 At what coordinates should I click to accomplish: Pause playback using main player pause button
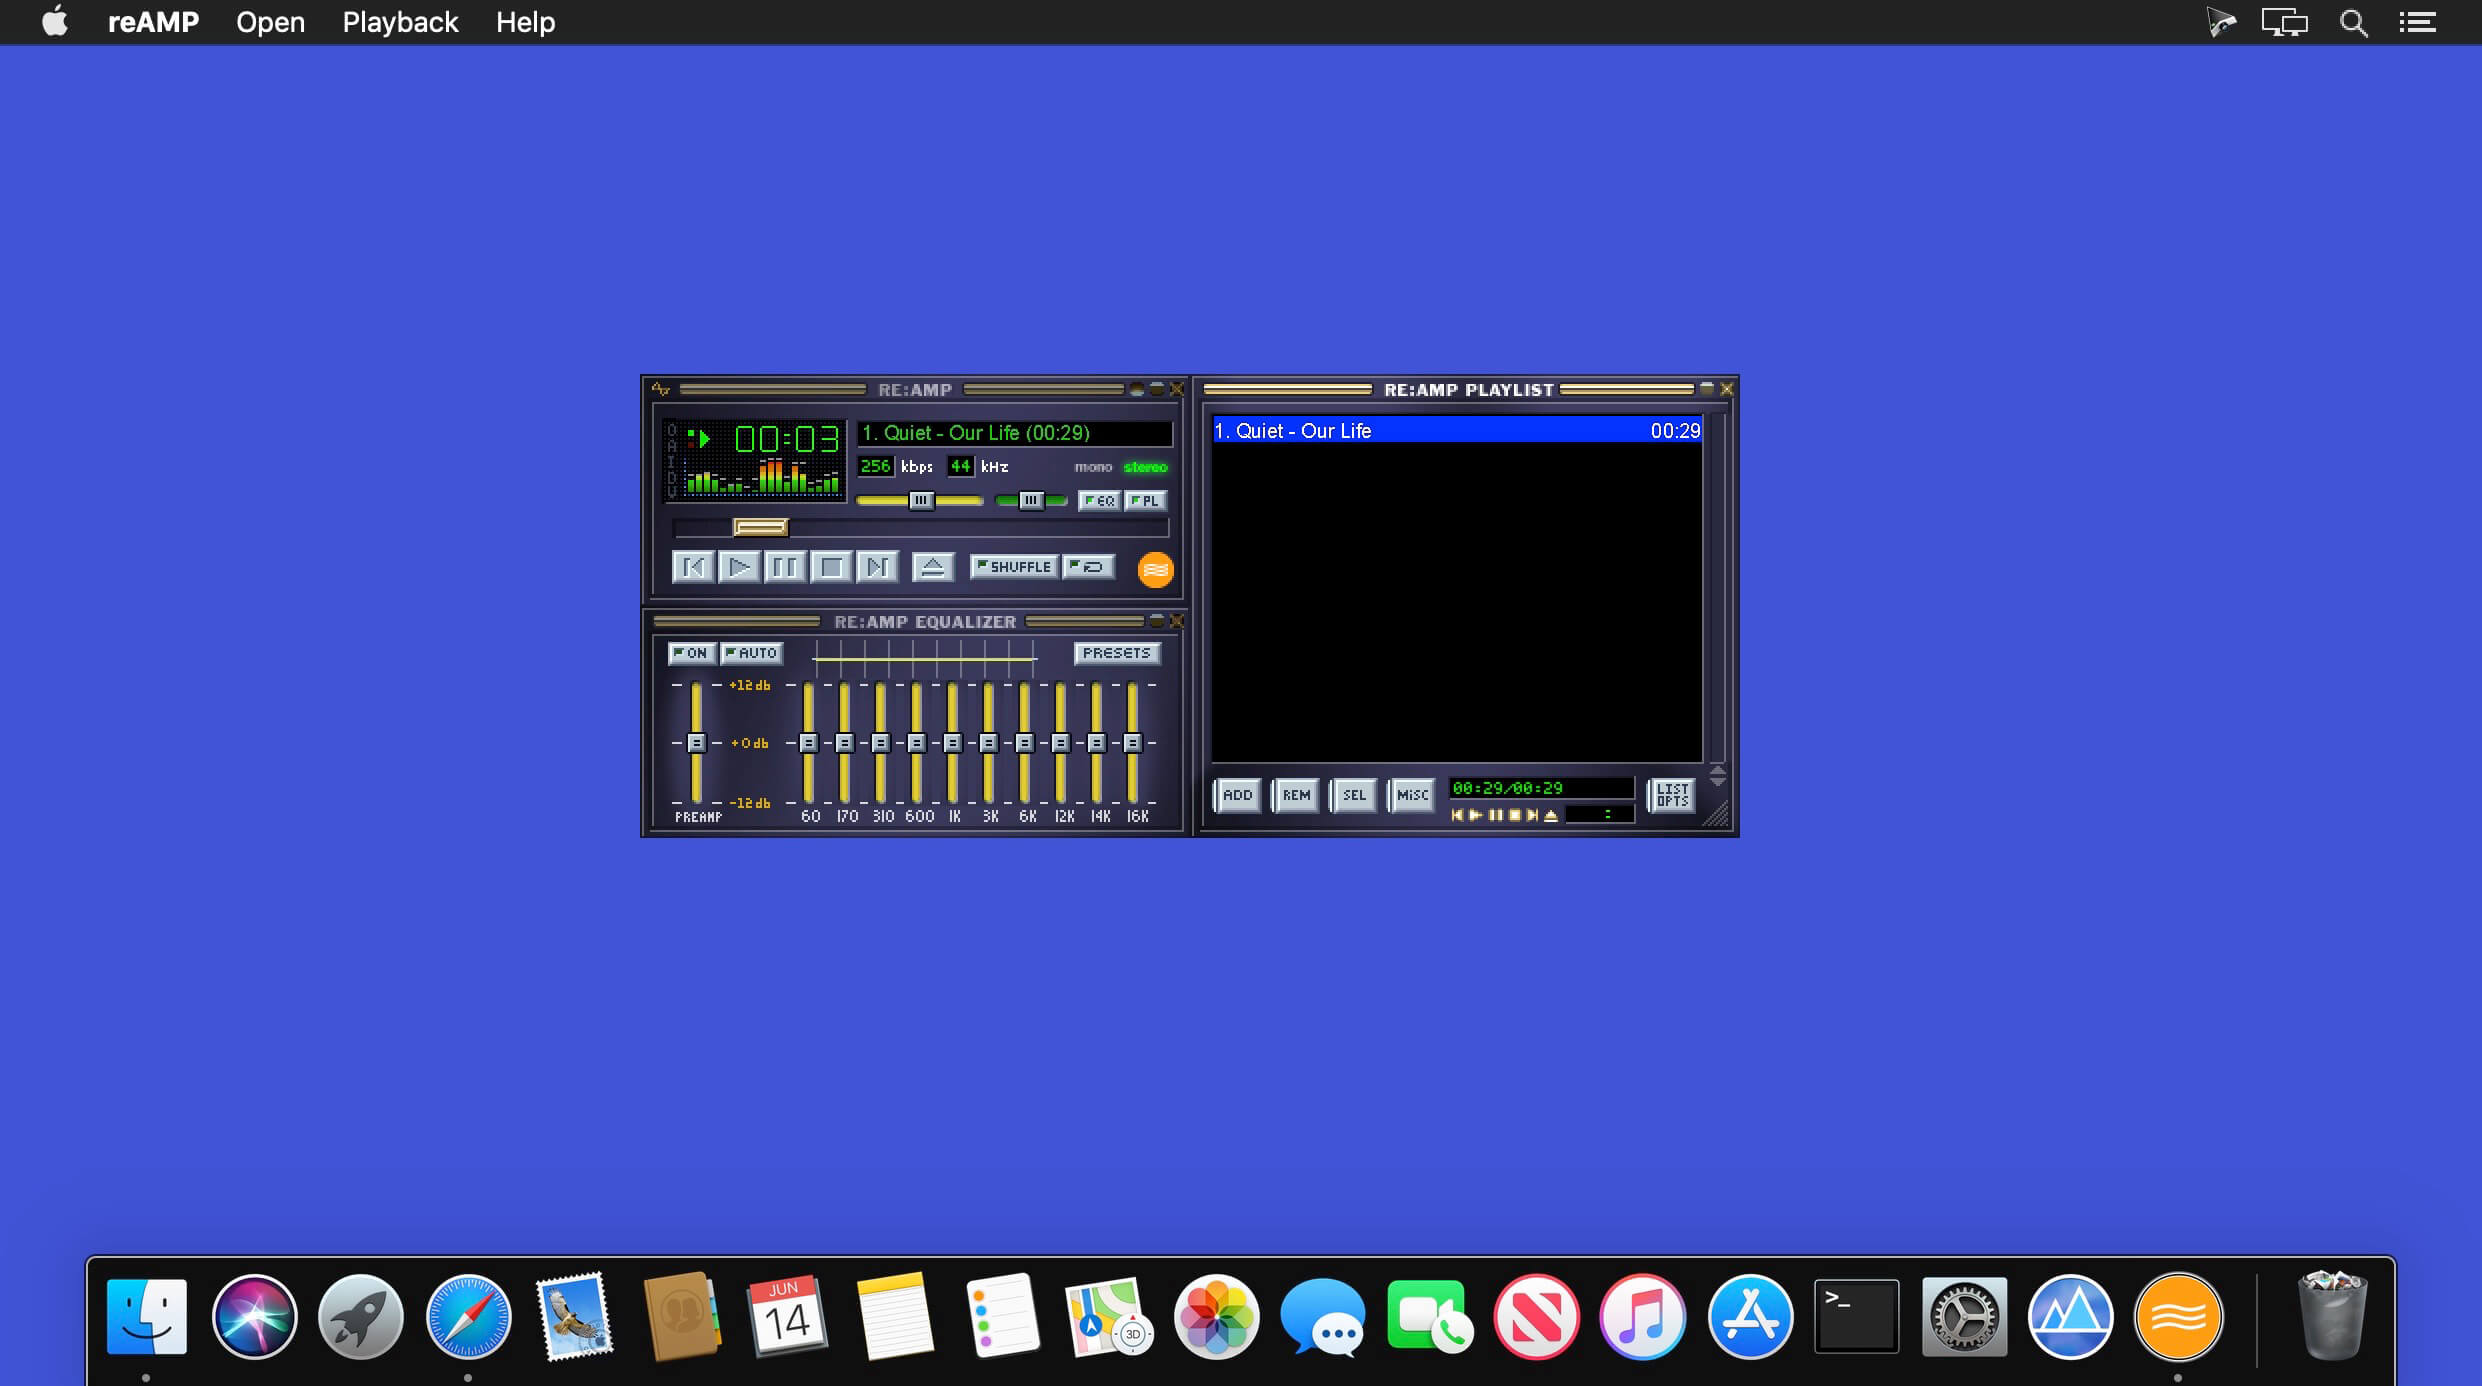(x=785, y=567)
